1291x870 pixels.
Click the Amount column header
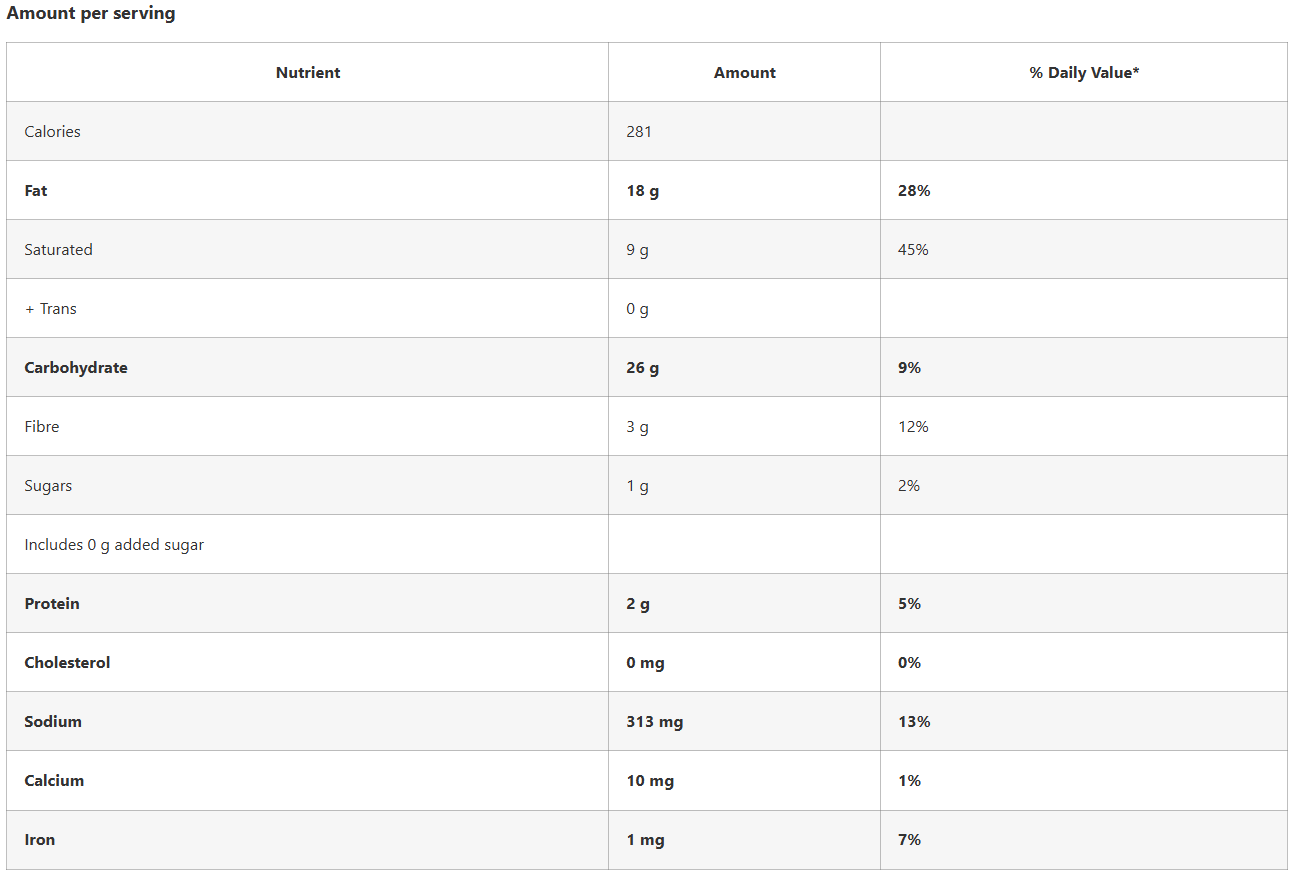[x=745, y=73]
